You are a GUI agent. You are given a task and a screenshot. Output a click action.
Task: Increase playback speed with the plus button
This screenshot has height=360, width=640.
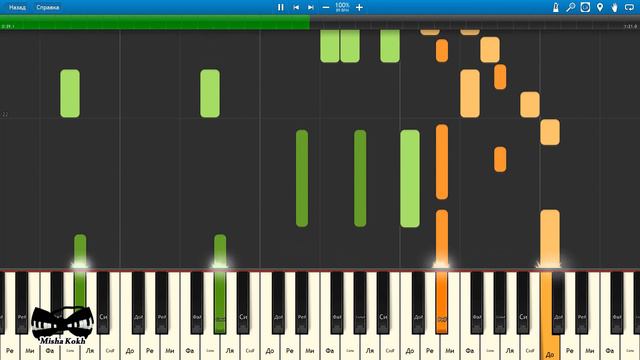(x=359, y=7)
